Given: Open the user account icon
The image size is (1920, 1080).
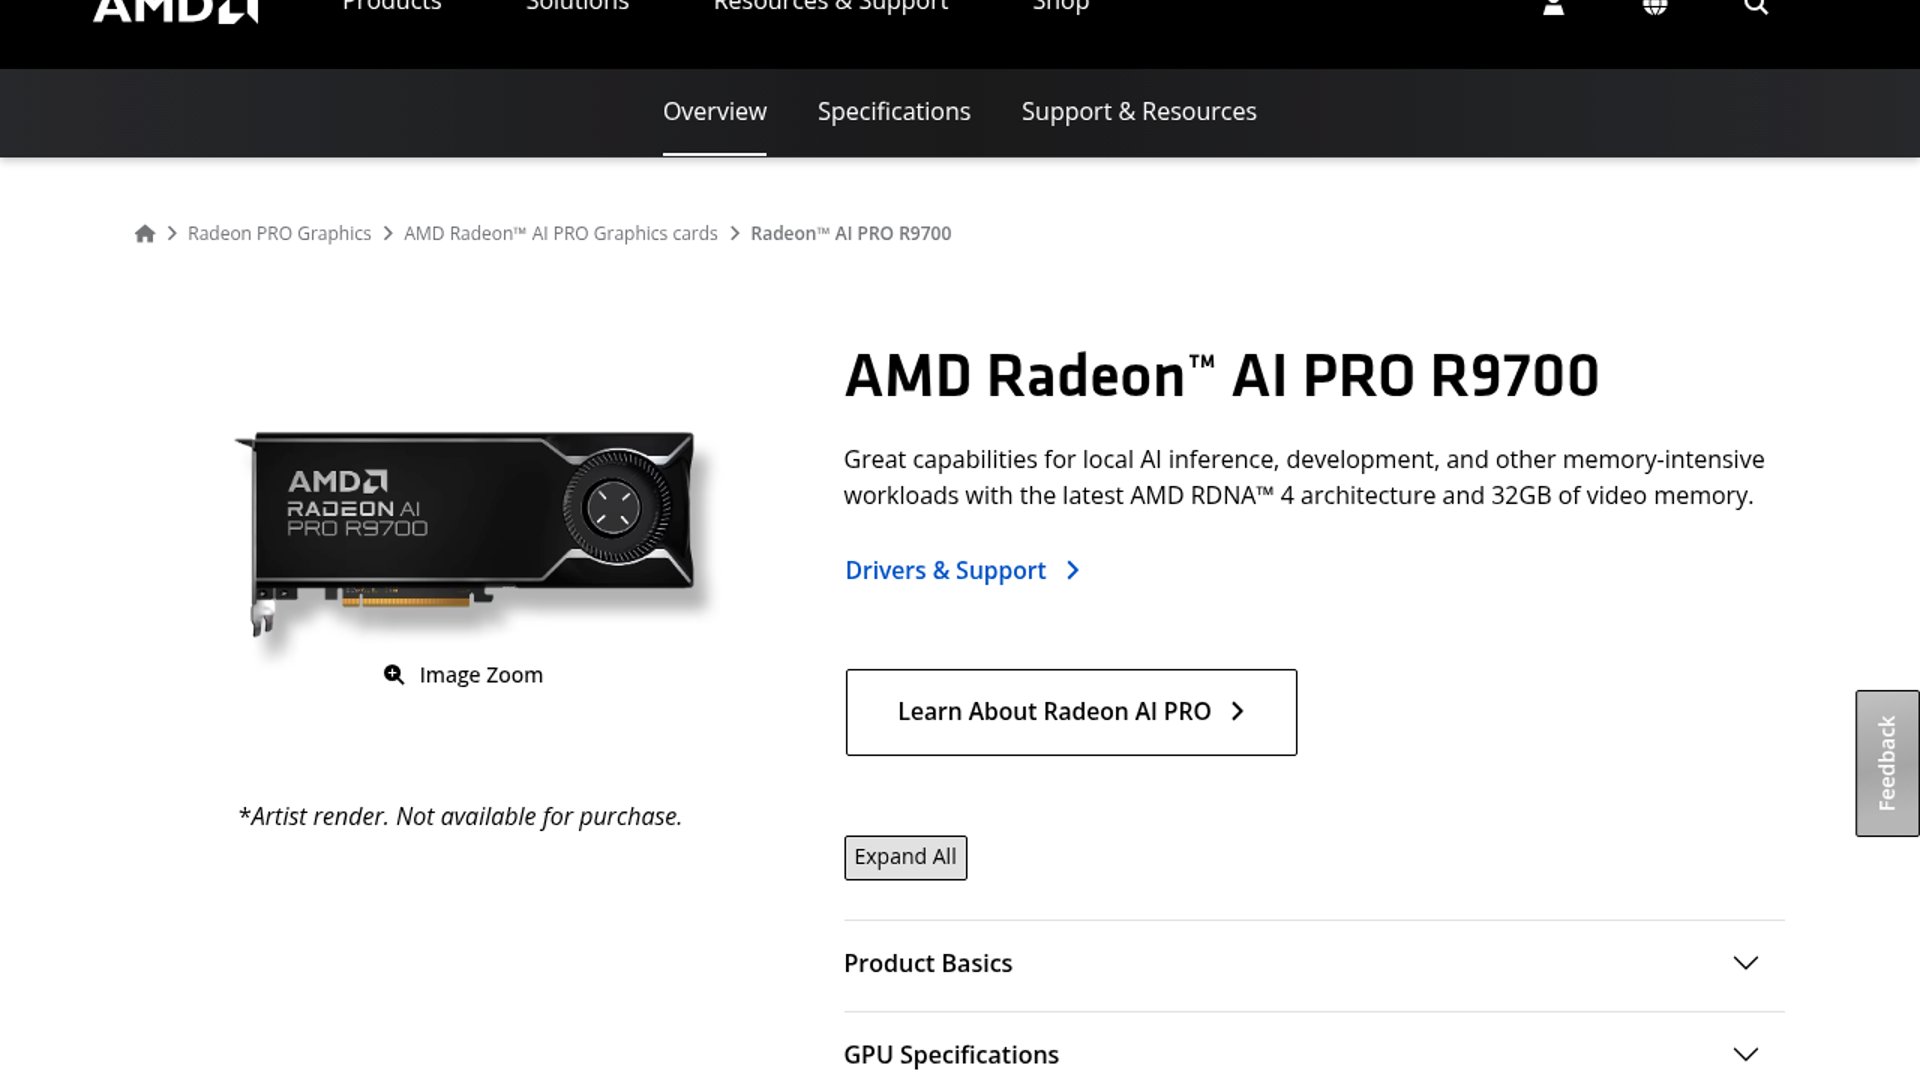Looking at the screenshot, I should click(1553, 7).
